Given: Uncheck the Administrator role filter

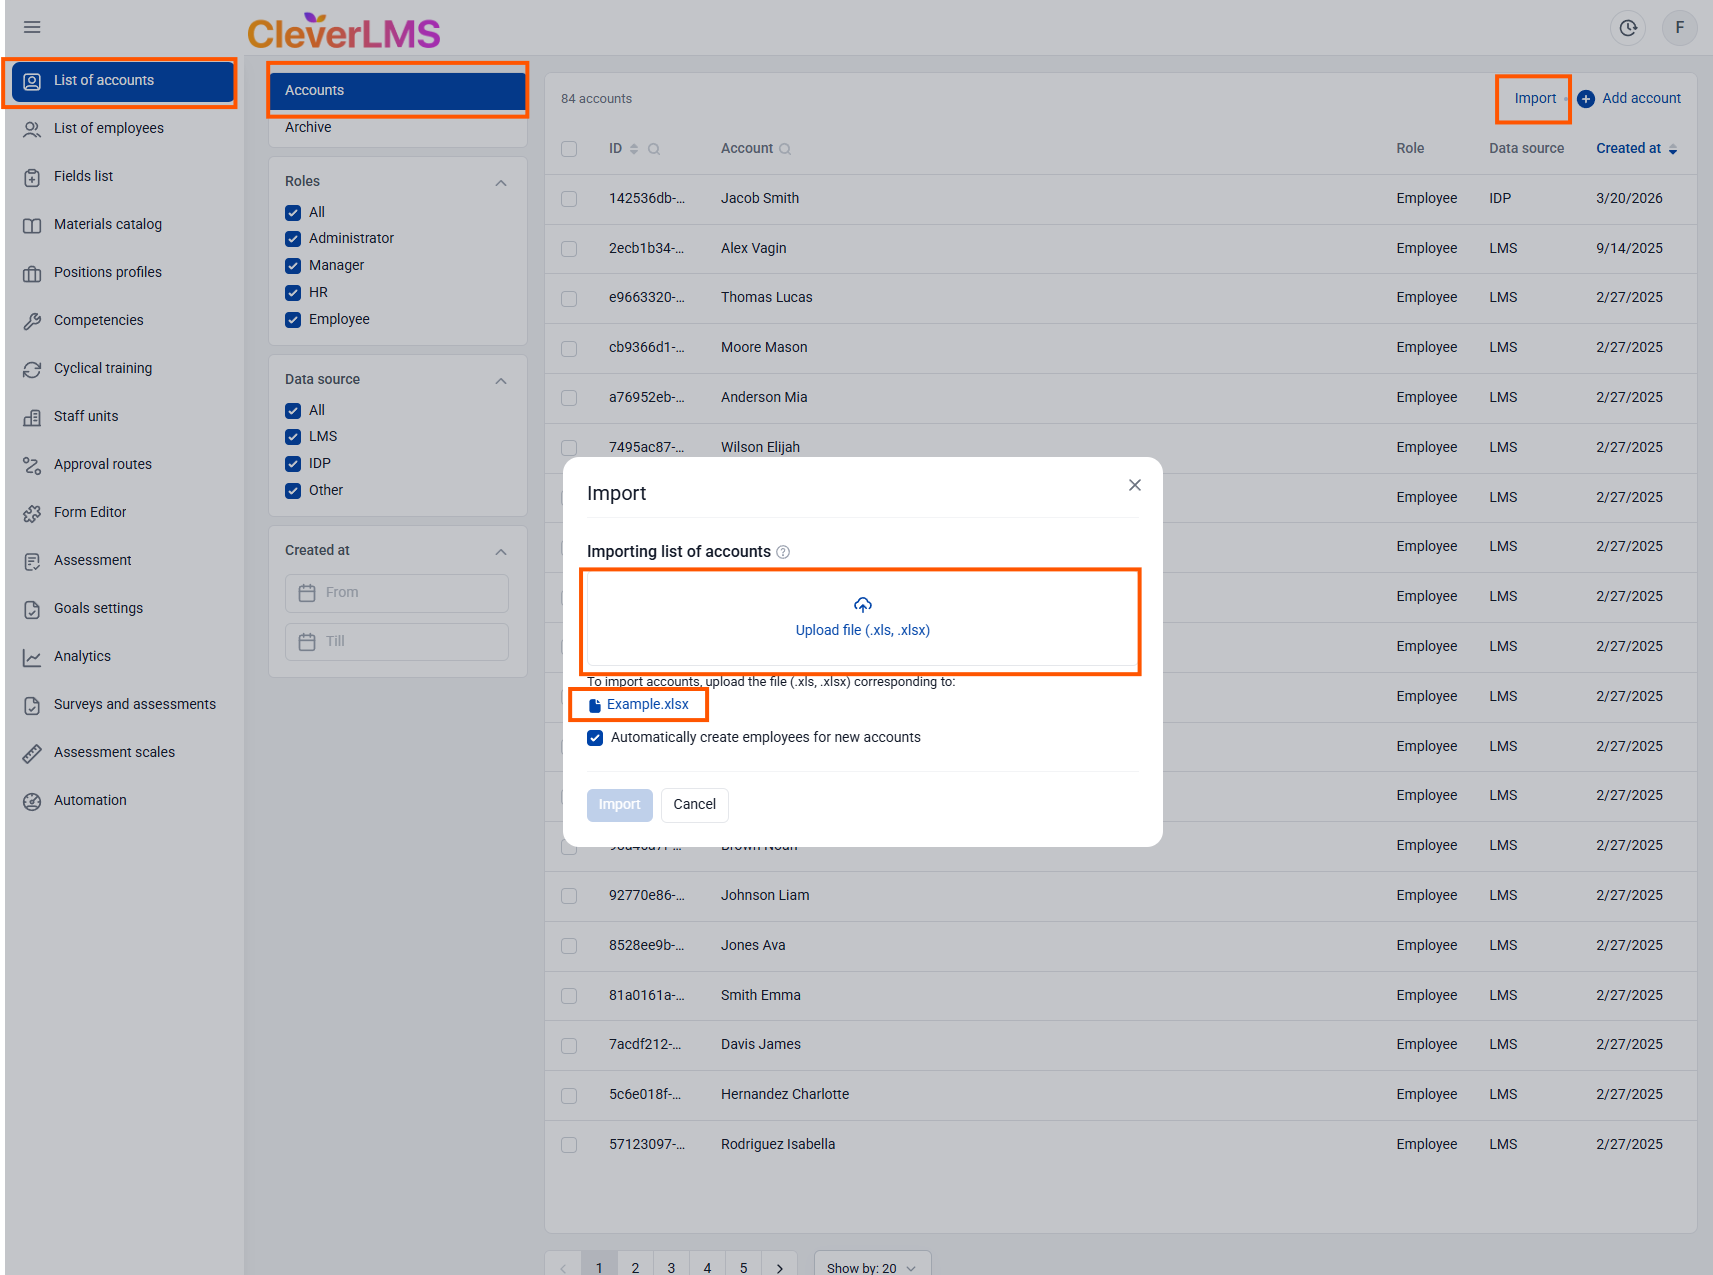Looking at the screenshot, I should pos(293,239).
